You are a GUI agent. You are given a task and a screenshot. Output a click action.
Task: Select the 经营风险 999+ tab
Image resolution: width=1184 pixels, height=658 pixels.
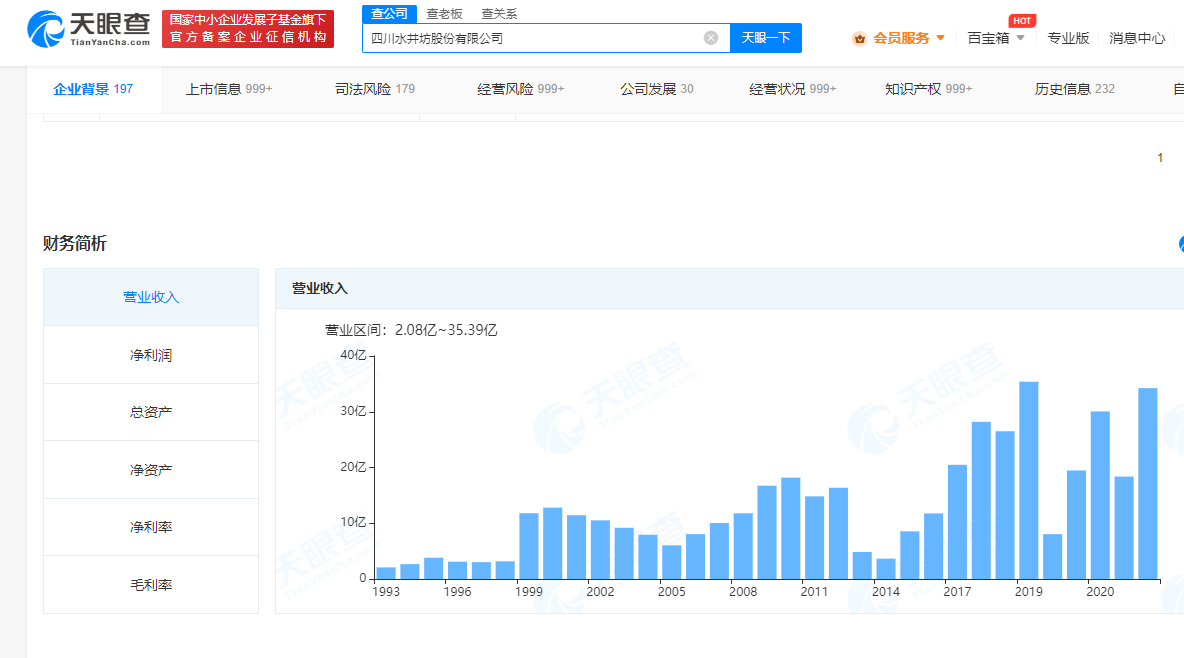point(520,89)
